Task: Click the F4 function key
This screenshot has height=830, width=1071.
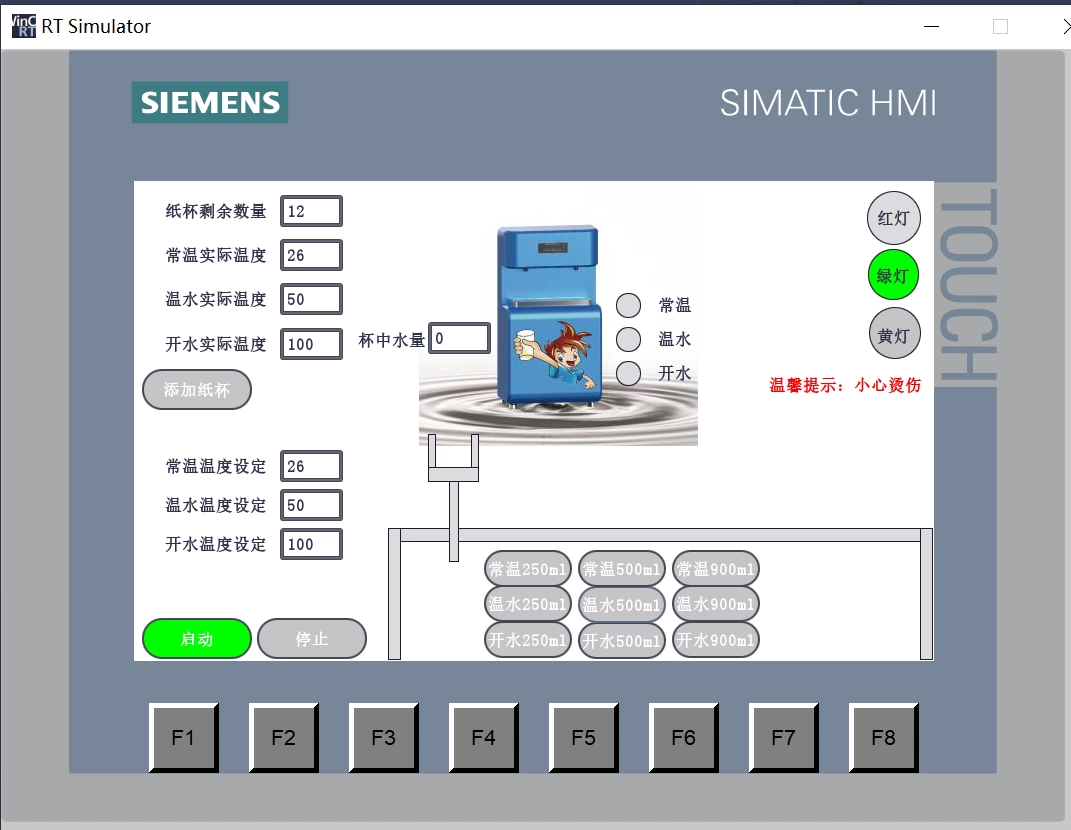Action: tap(484, 738)
